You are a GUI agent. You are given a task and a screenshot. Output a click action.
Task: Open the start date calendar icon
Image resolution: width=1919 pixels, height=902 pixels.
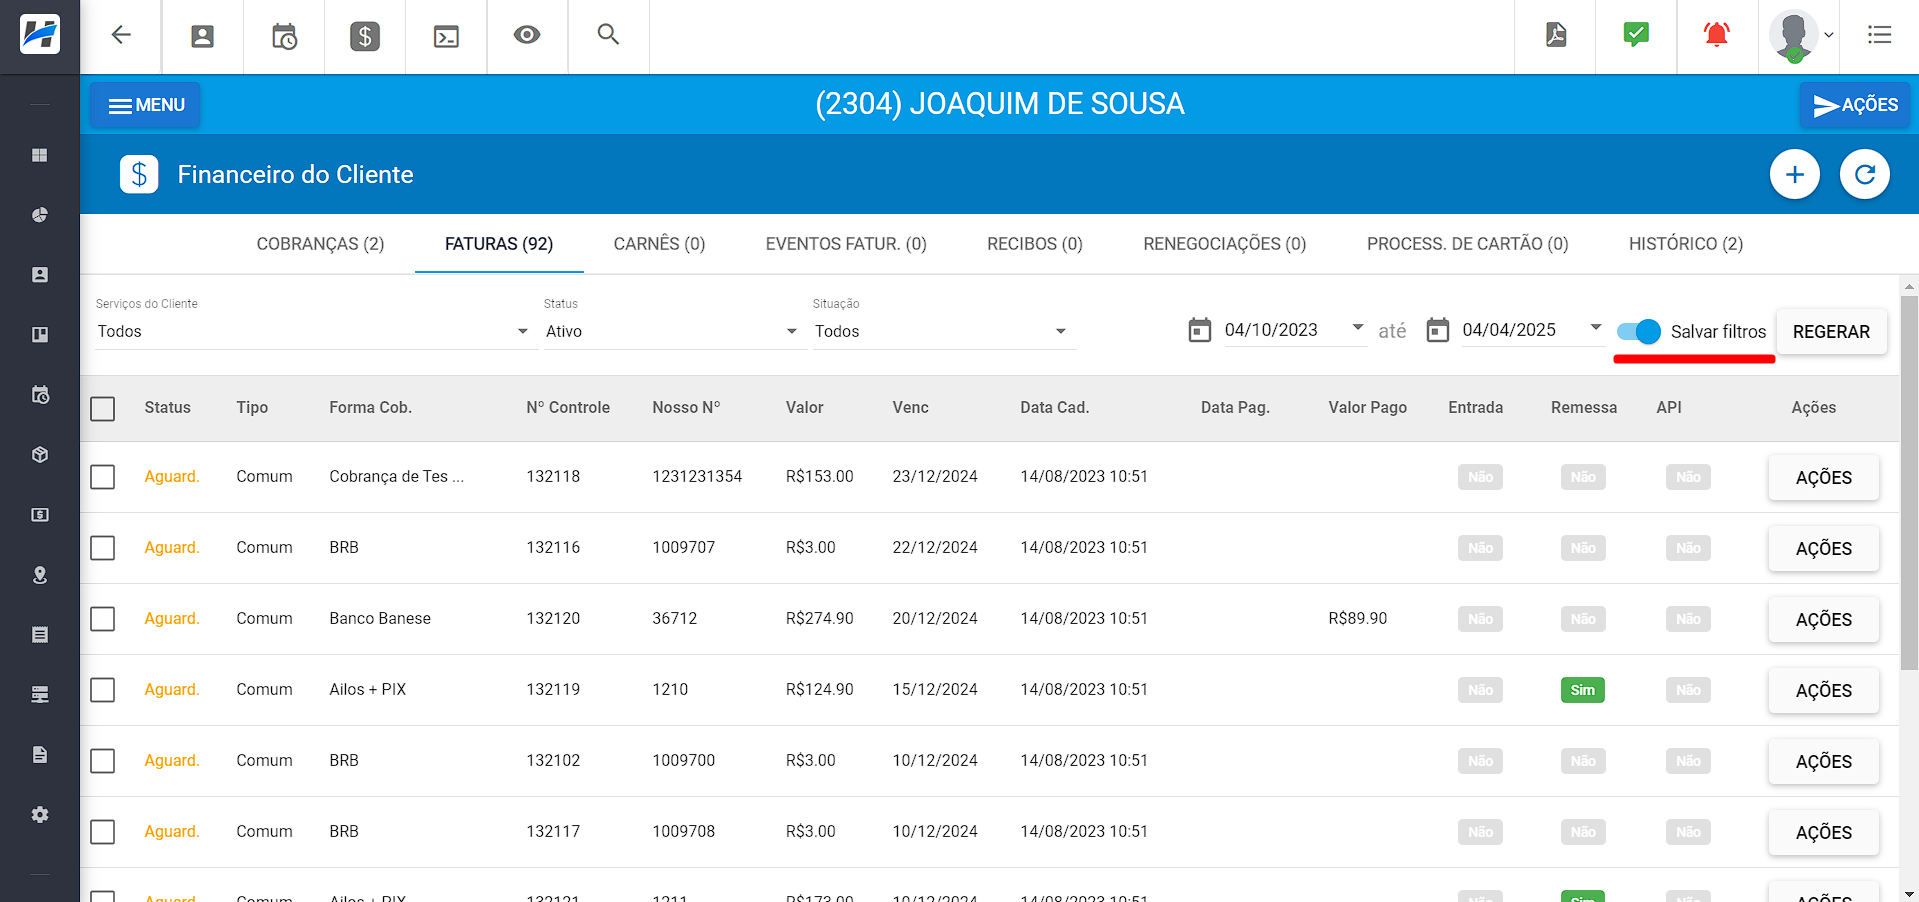tap(1199, 330)
